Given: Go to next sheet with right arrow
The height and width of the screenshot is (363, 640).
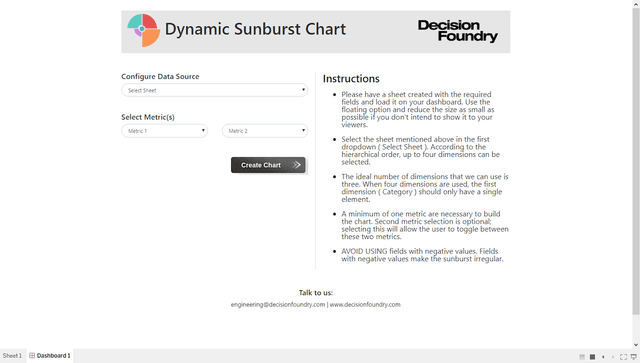Looking at the screenshot, I should point(613,357).
